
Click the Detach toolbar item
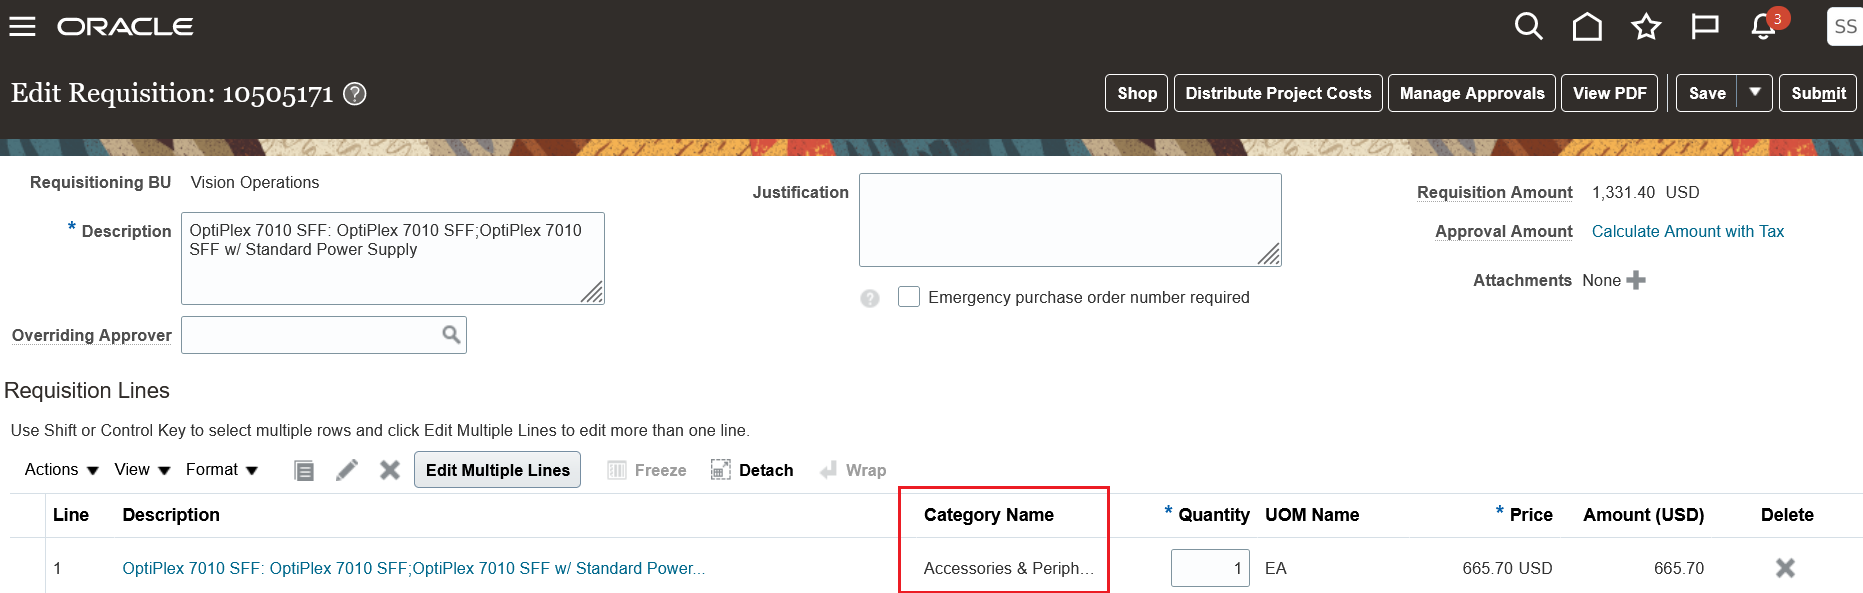tap(752, 470)
